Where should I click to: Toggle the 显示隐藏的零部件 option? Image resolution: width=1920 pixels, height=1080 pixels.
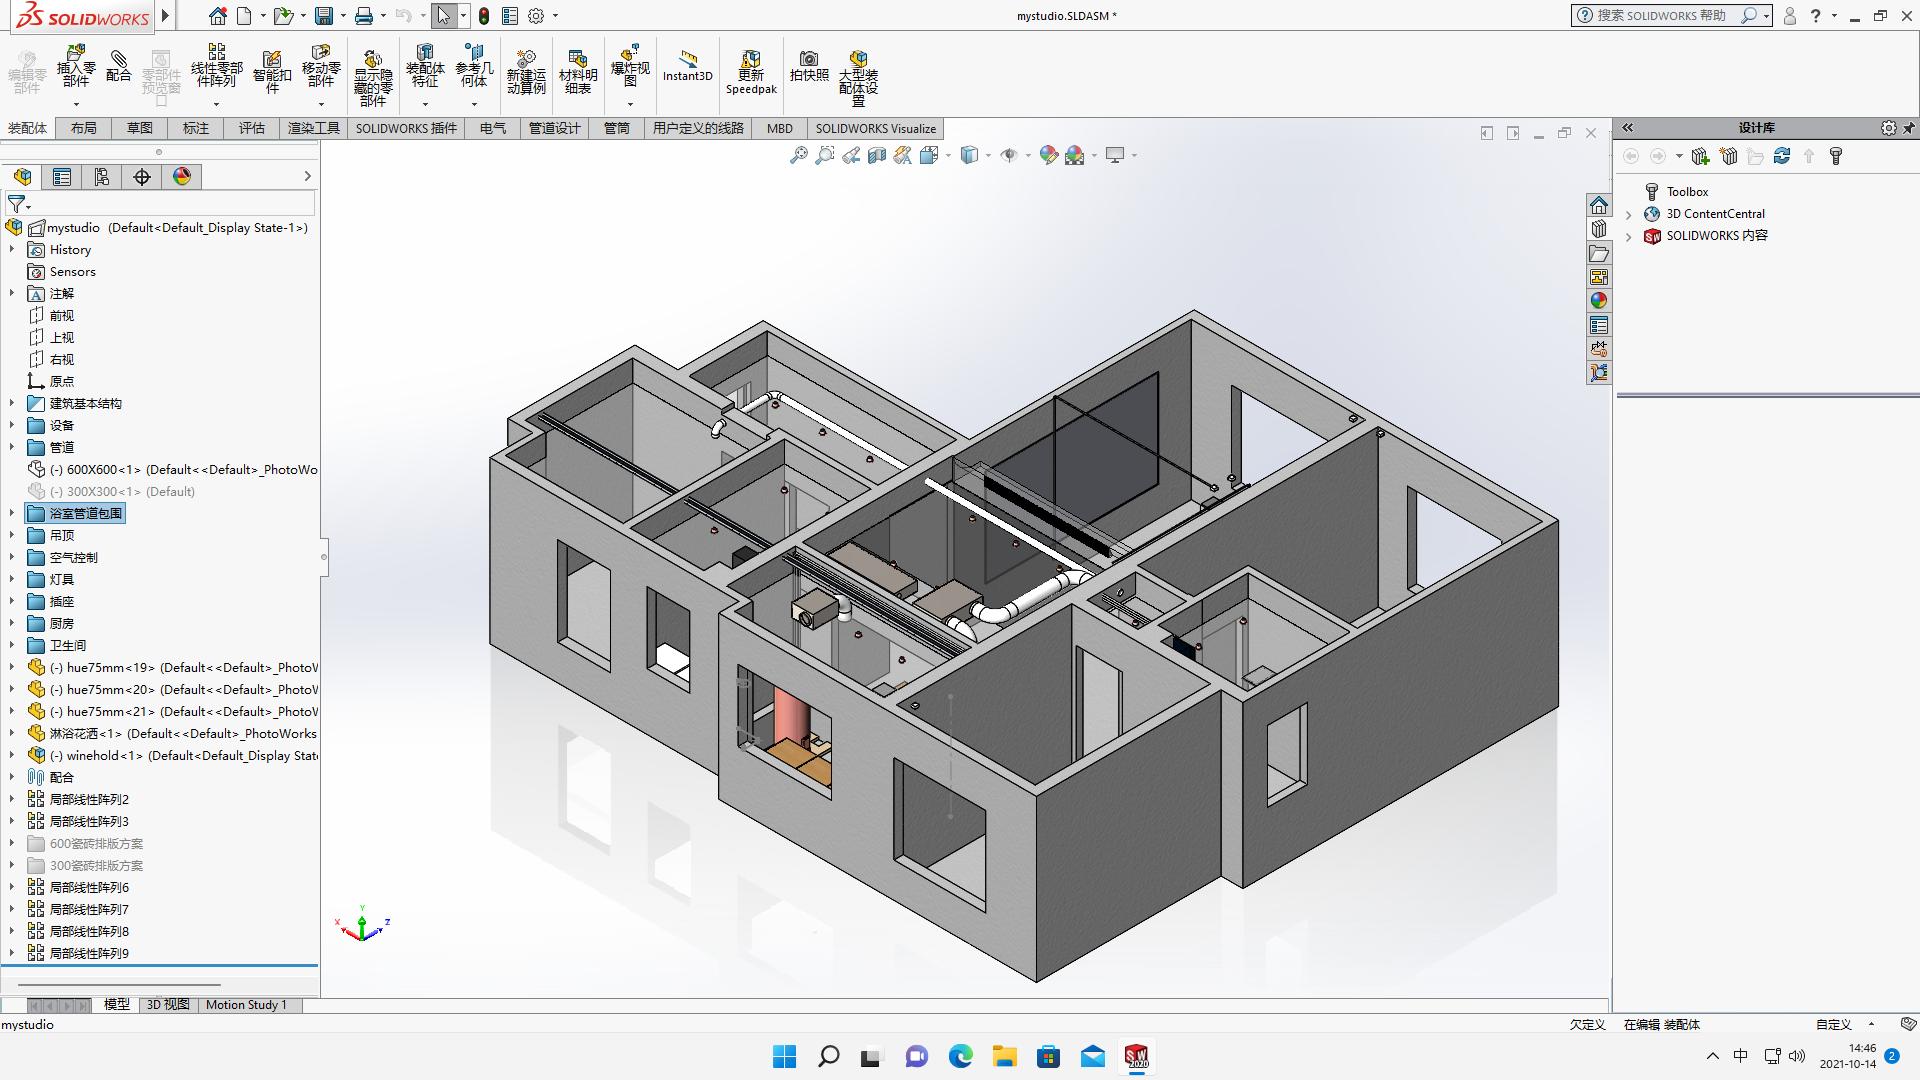(373, 70)
